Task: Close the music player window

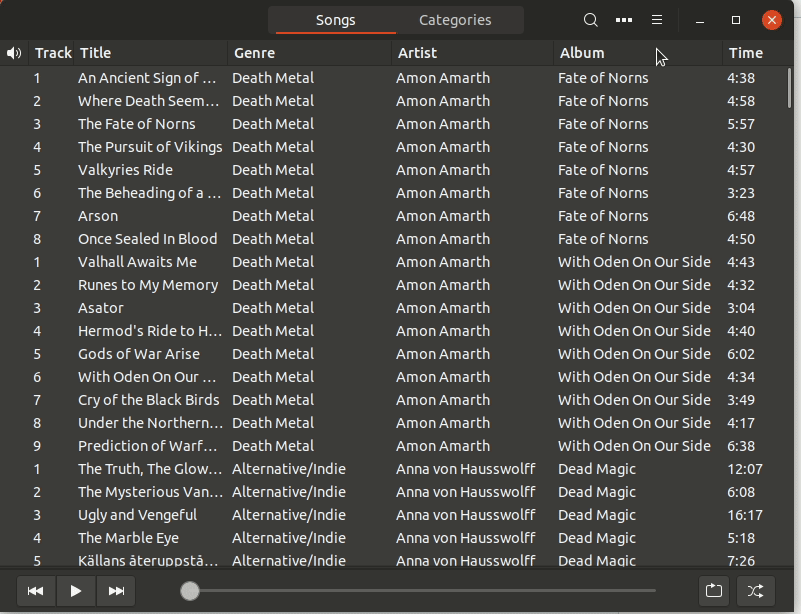Action: 772,20
